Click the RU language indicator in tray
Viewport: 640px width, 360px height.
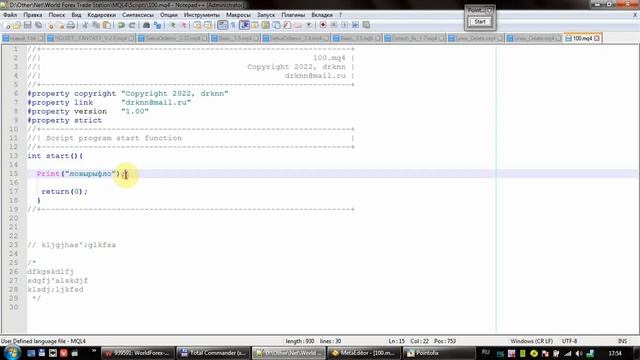[486, 352]
